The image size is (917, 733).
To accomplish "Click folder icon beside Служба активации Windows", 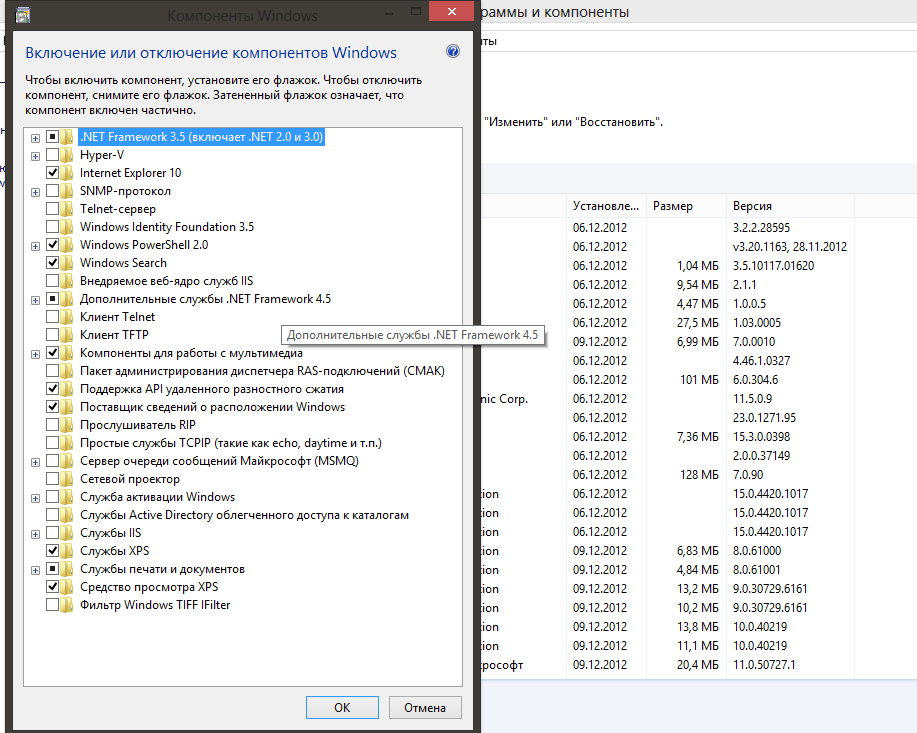I will pos(67,497).
